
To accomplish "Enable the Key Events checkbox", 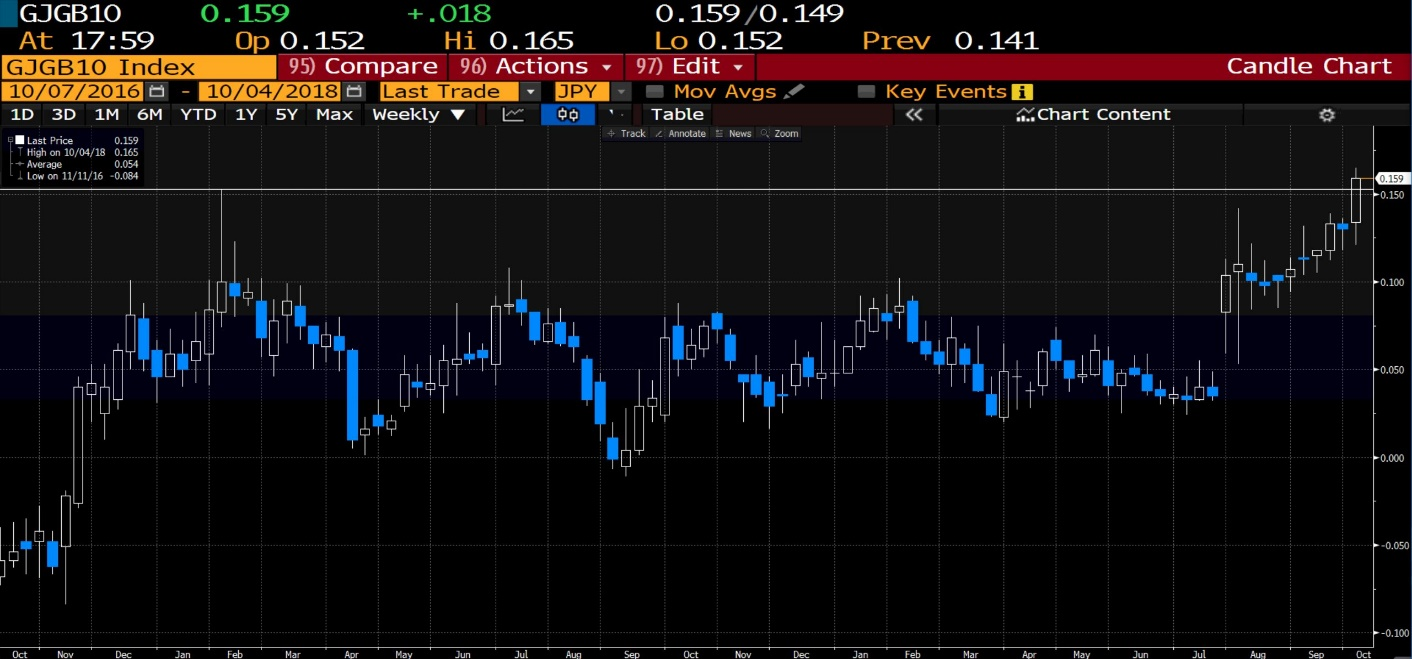I will pyautogui.click(x=866, y=91).
